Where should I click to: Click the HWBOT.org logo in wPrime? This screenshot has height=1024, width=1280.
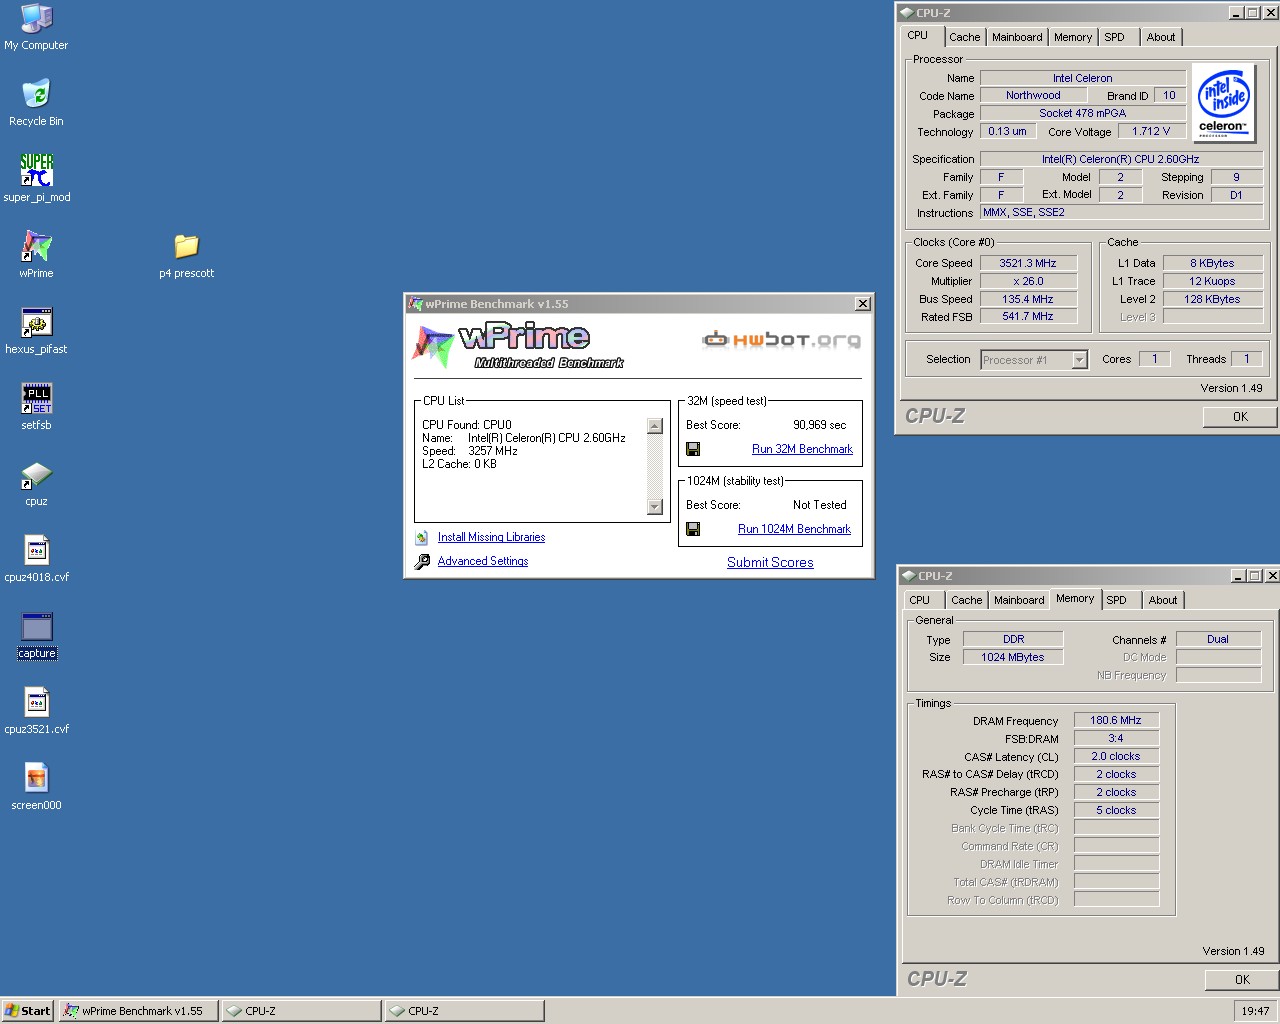781,340
